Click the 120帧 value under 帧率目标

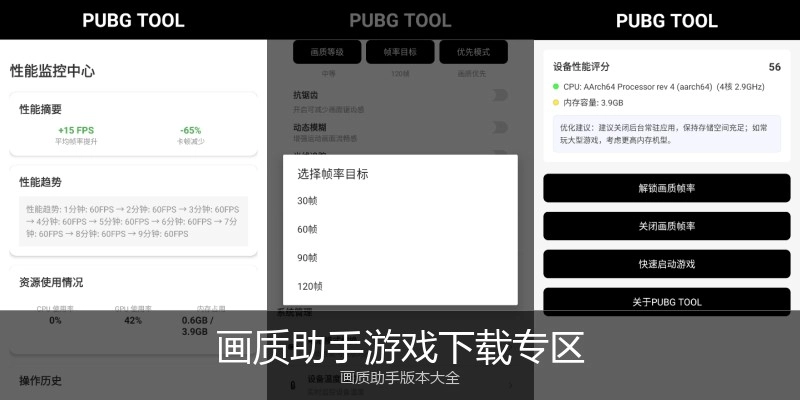(x=400, y=73)
